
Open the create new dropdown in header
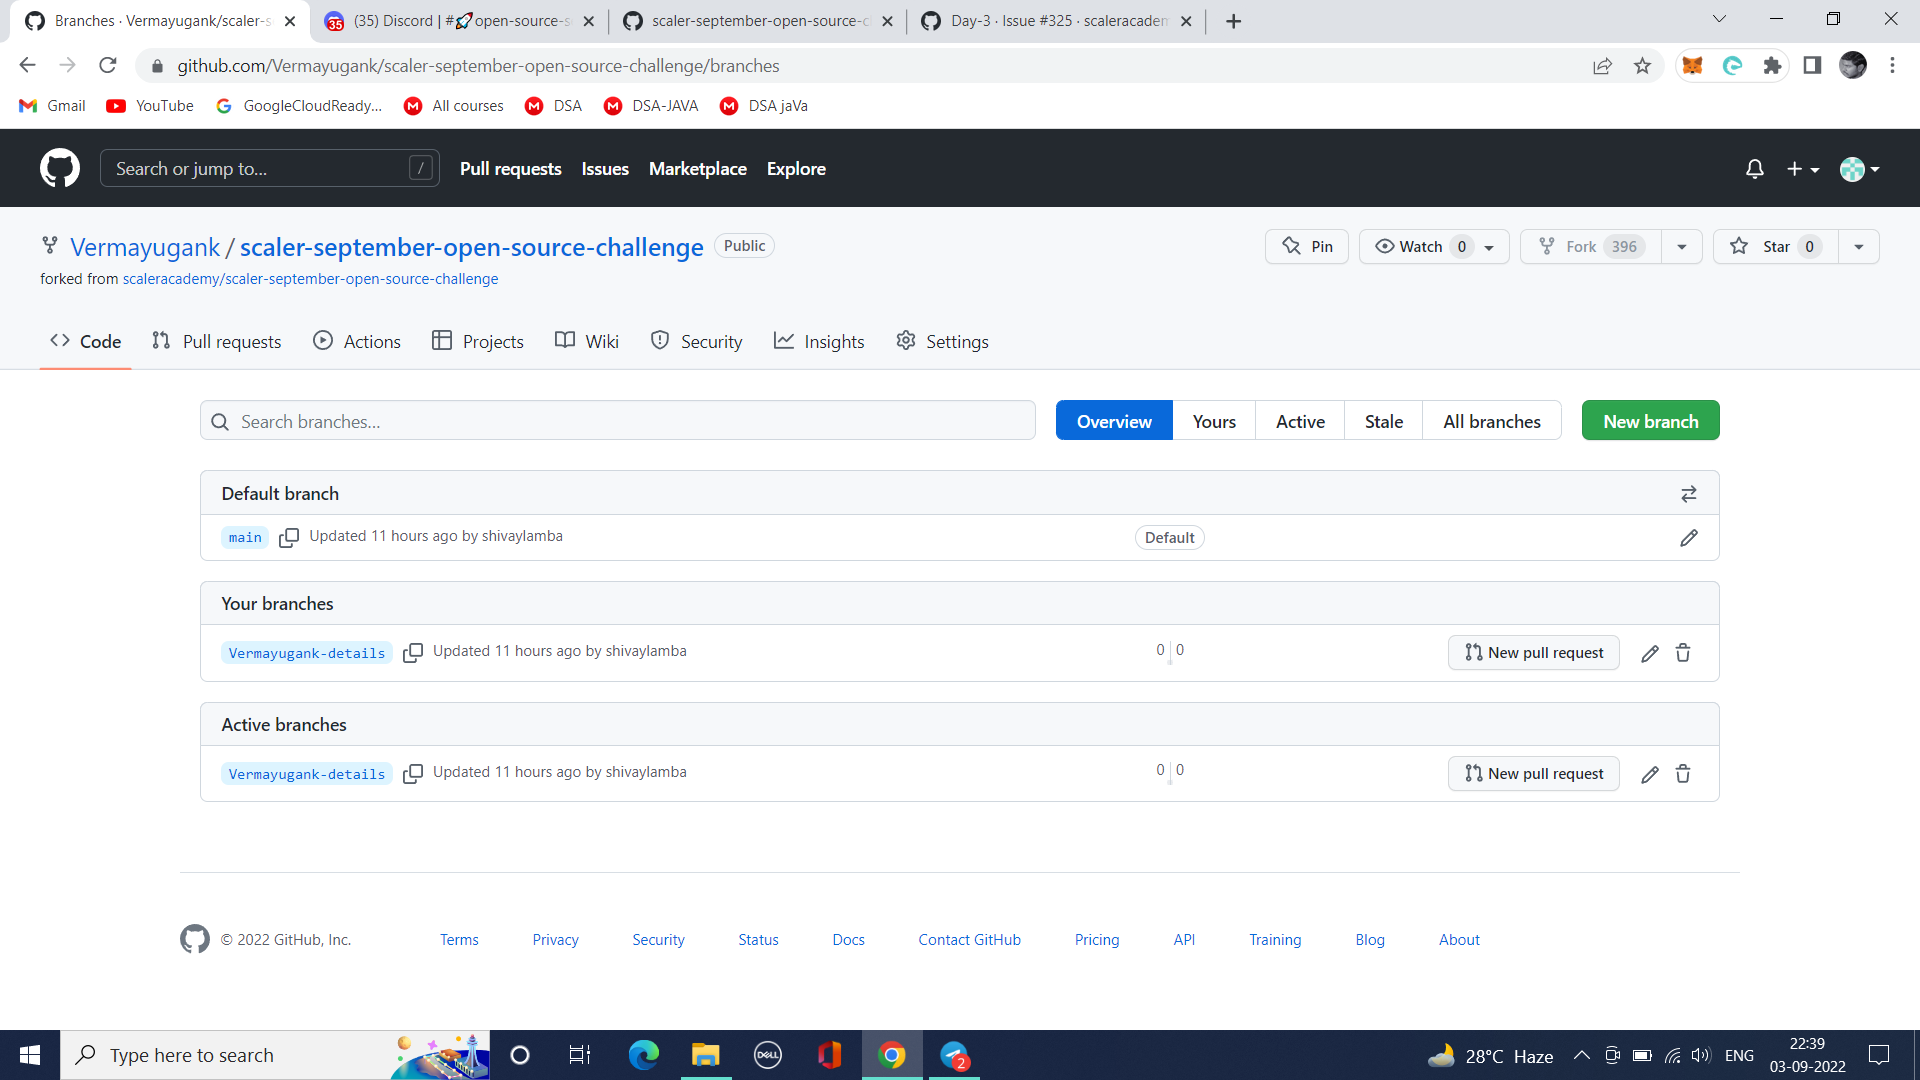click(x=1802, y=168)
